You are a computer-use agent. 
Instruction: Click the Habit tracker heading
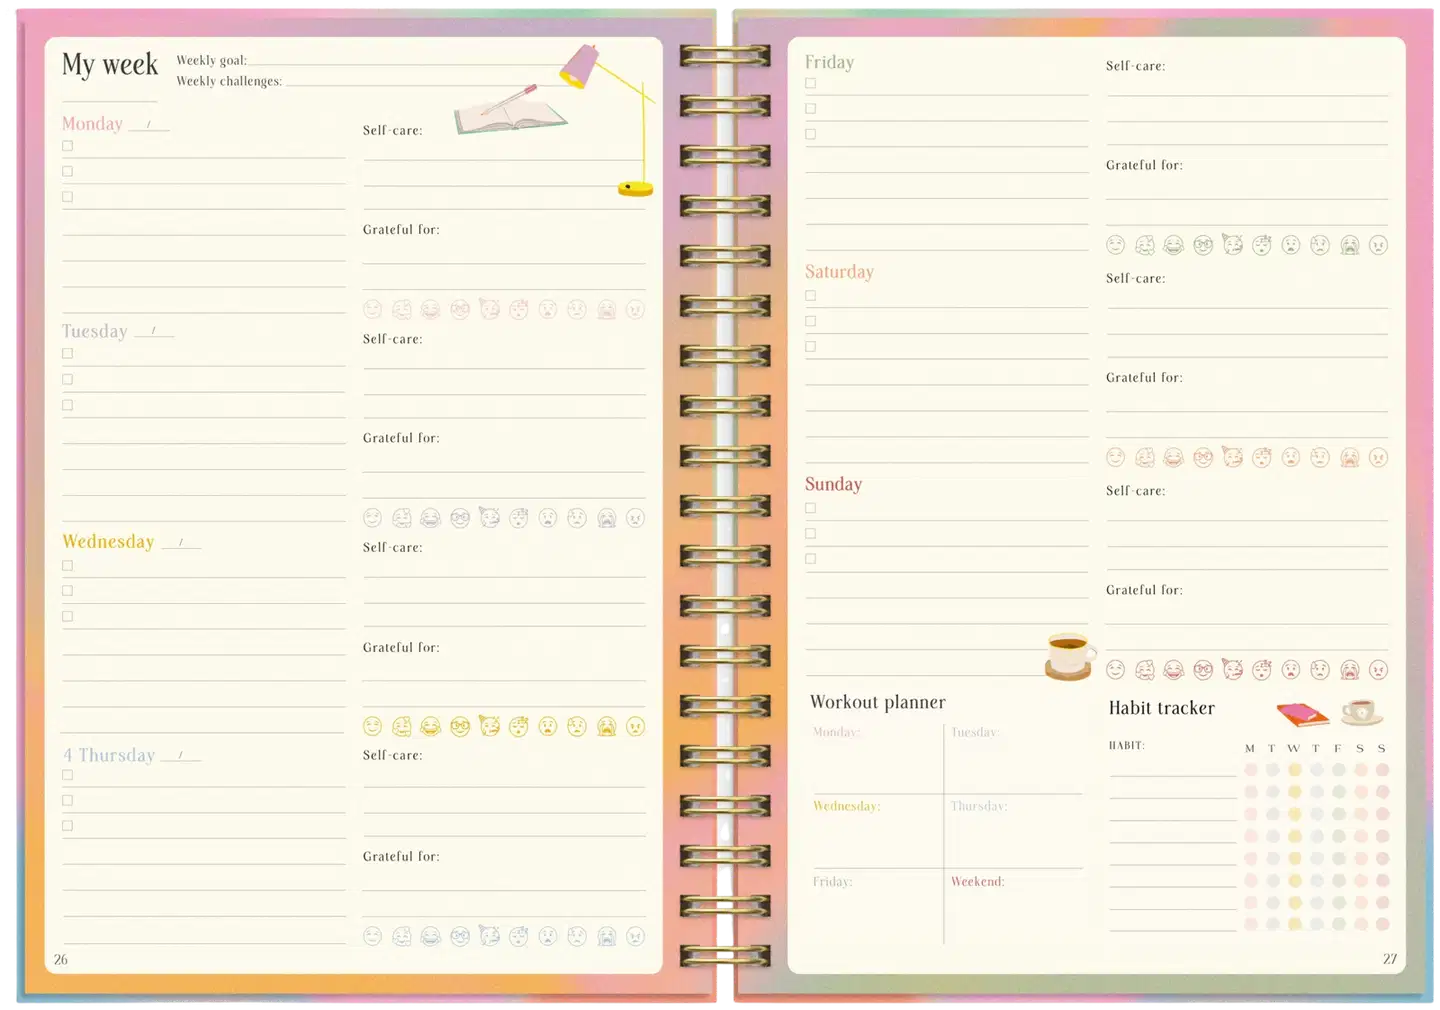coord(1161,708)
